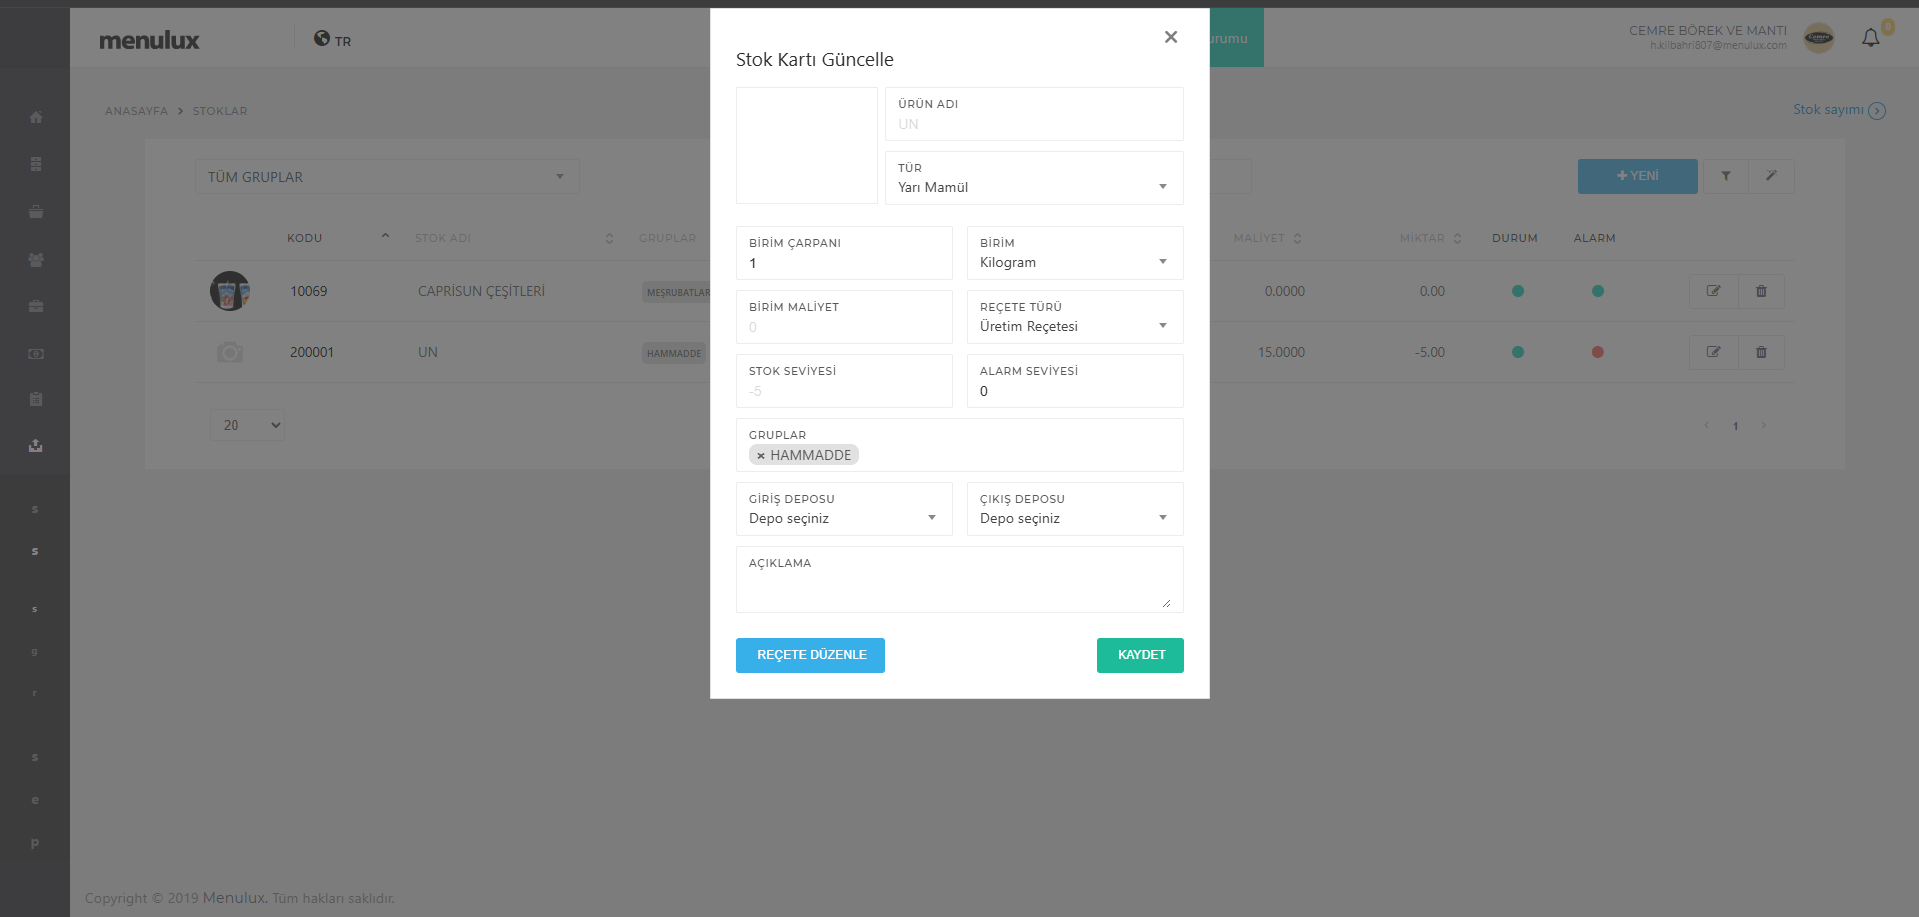Click the menulux logo
Screen dimensions: 1919x917
149,40
